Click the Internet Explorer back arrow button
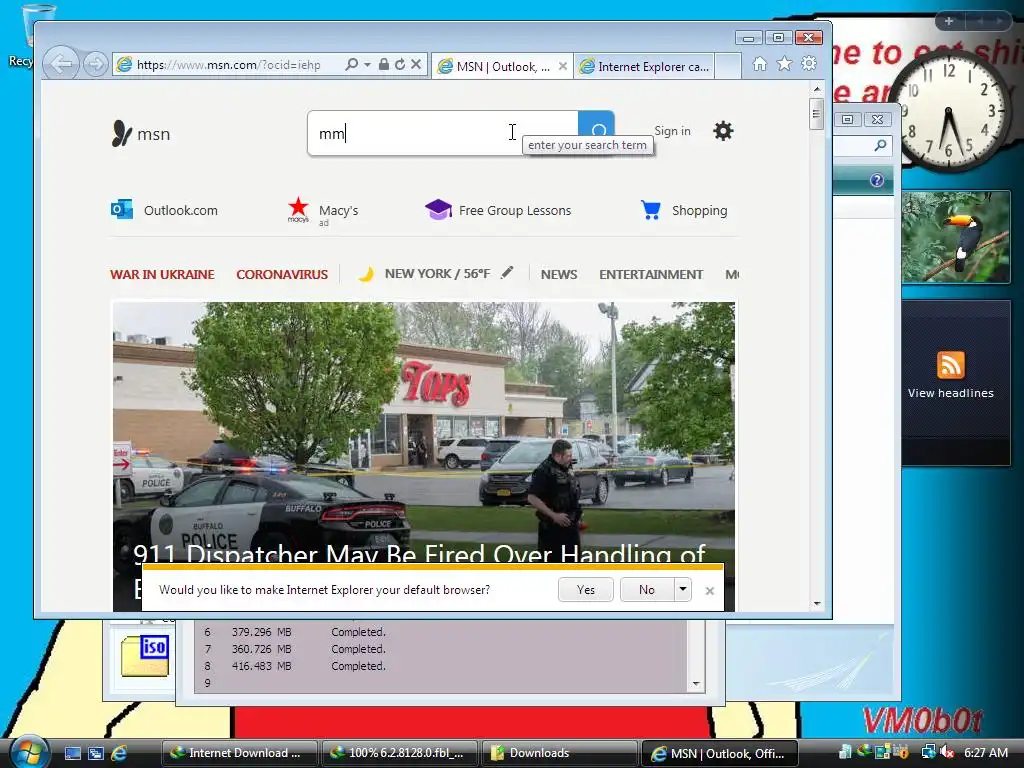Screen dimensions: 1024x768 [61, 64]
